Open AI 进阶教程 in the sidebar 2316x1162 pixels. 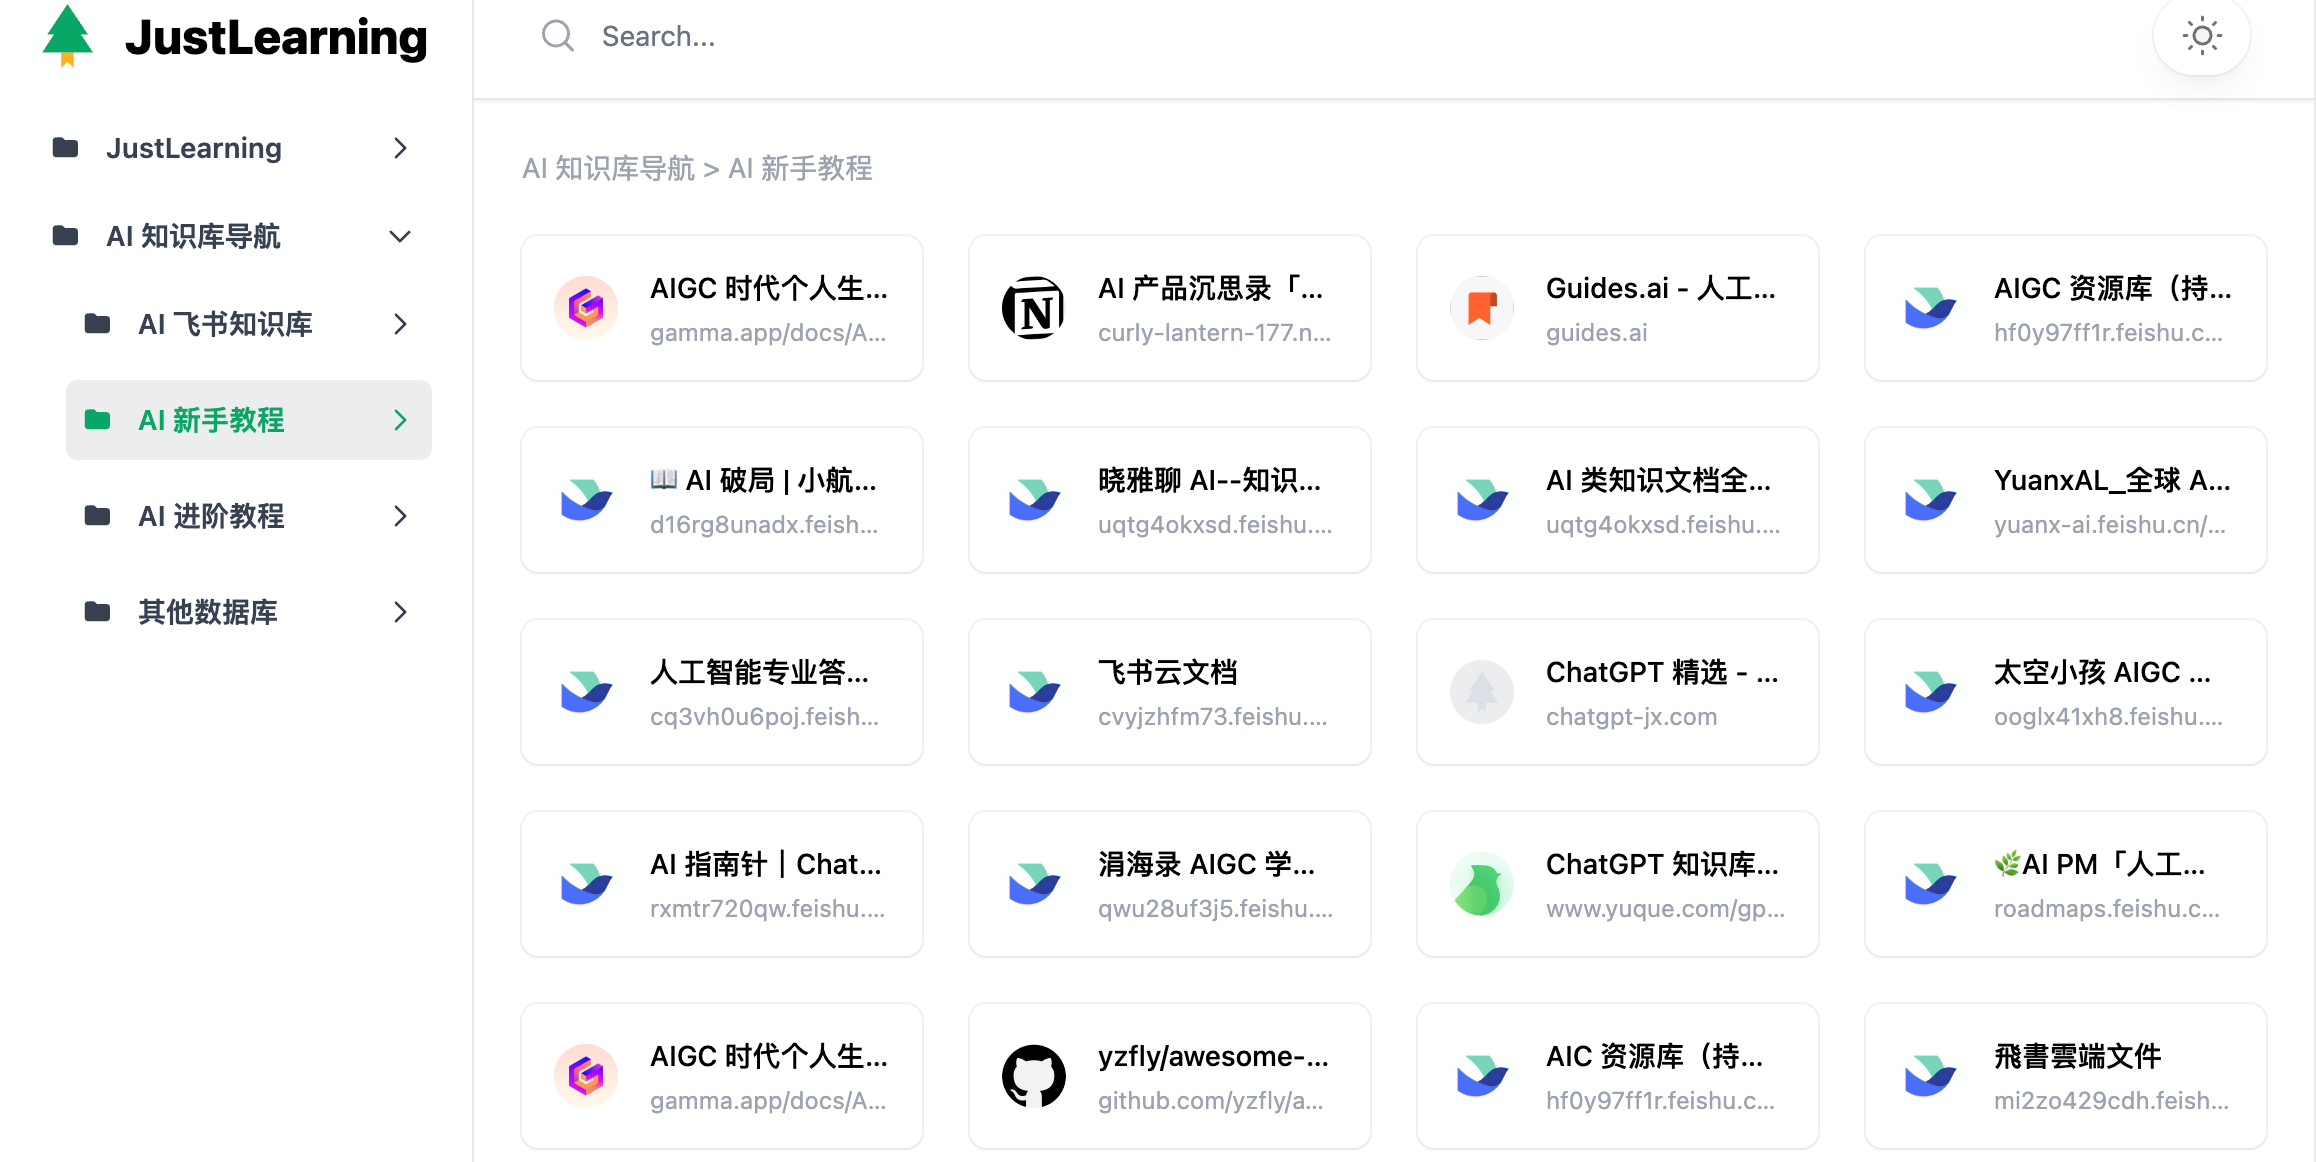click(211, 516)
